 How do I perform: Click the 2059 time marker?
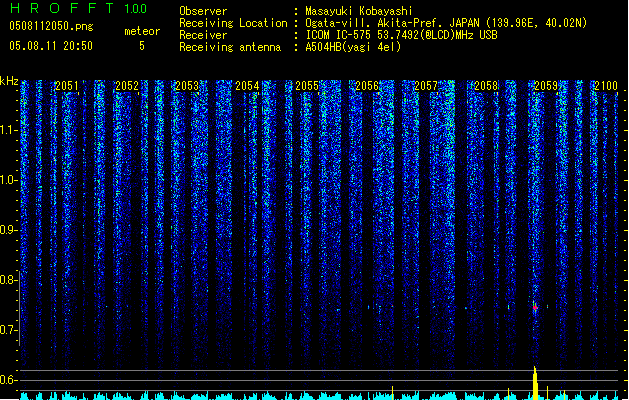point(546,85)
